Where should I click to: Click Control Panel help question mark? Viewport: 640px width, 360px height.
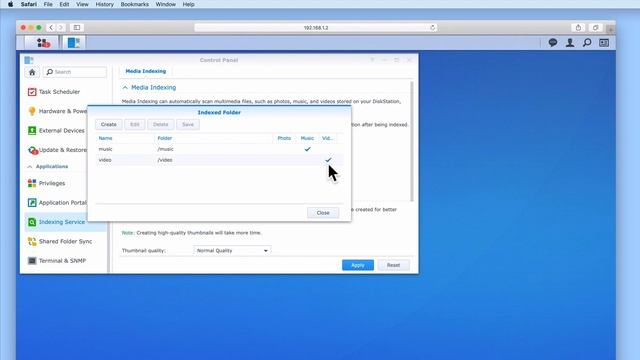(x=372, y=60)
